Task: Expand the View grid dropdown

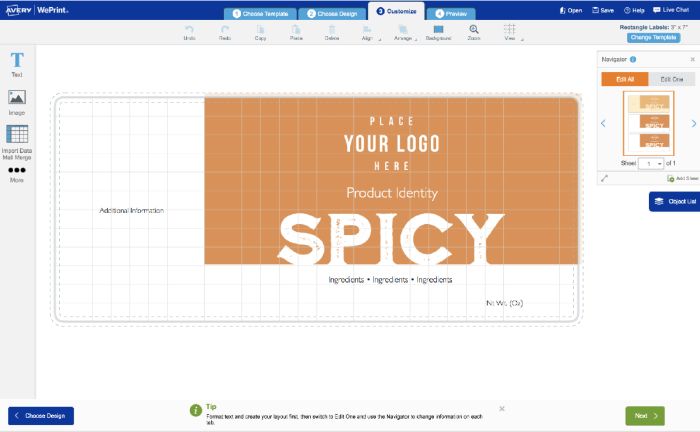Action: pos(510,32)
